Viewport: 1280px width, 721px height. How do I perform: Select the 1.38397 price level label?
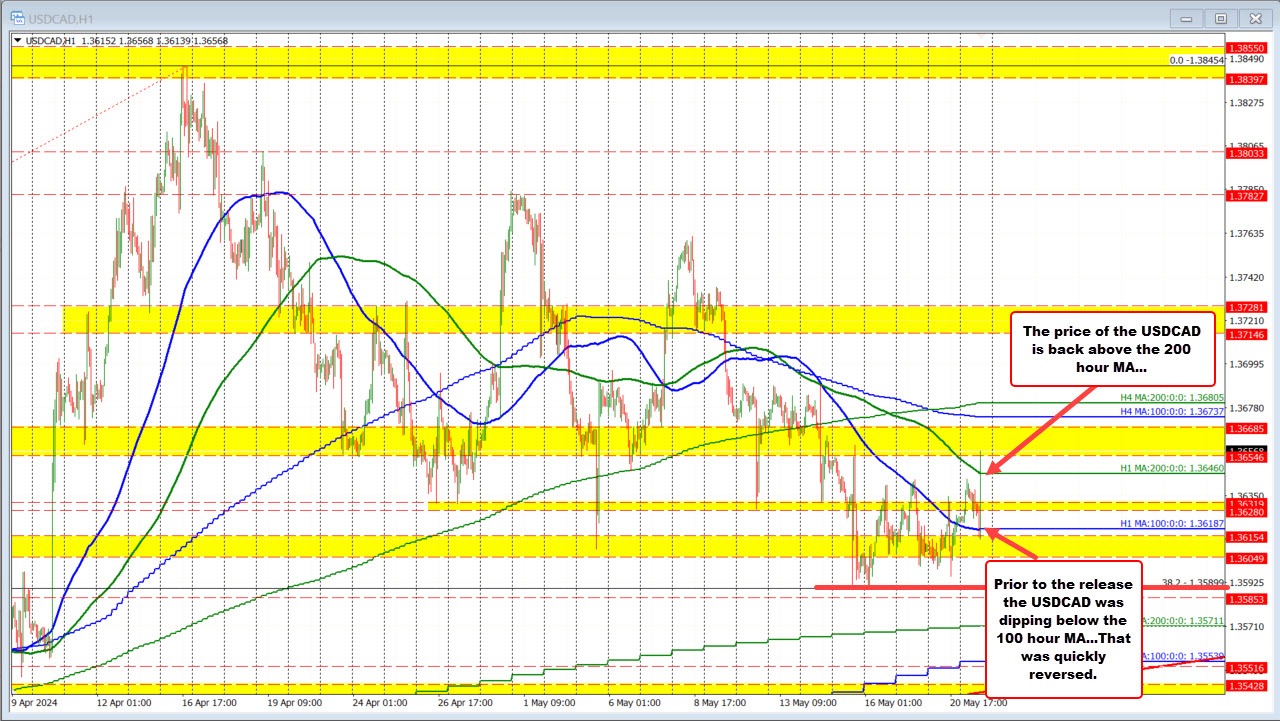click(1249, 78)
